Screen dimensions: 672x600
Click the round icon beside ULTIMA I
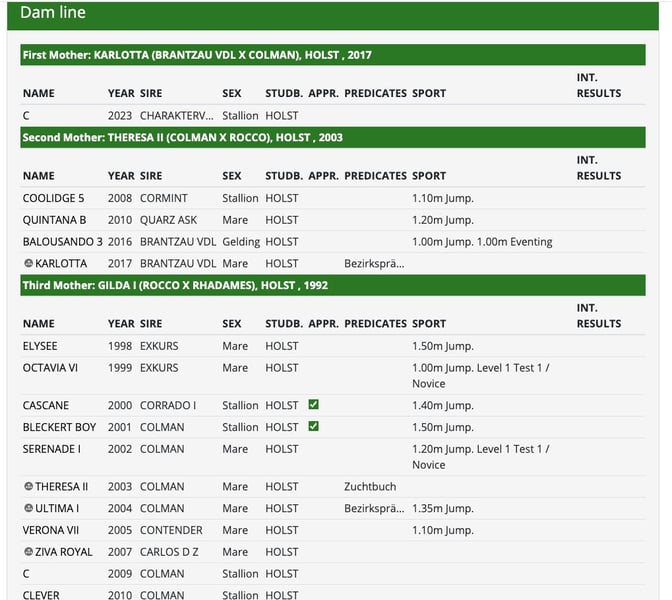28,509
